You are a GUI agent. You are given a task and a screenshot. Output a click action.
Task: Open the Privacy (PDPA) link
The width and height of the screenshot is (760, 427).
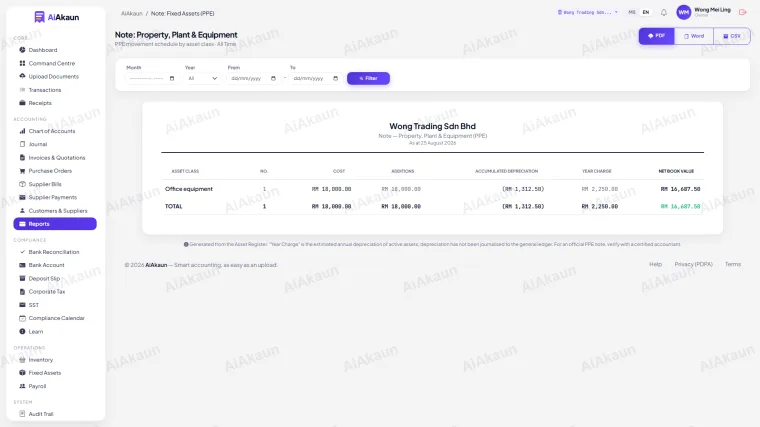point(694,264)
